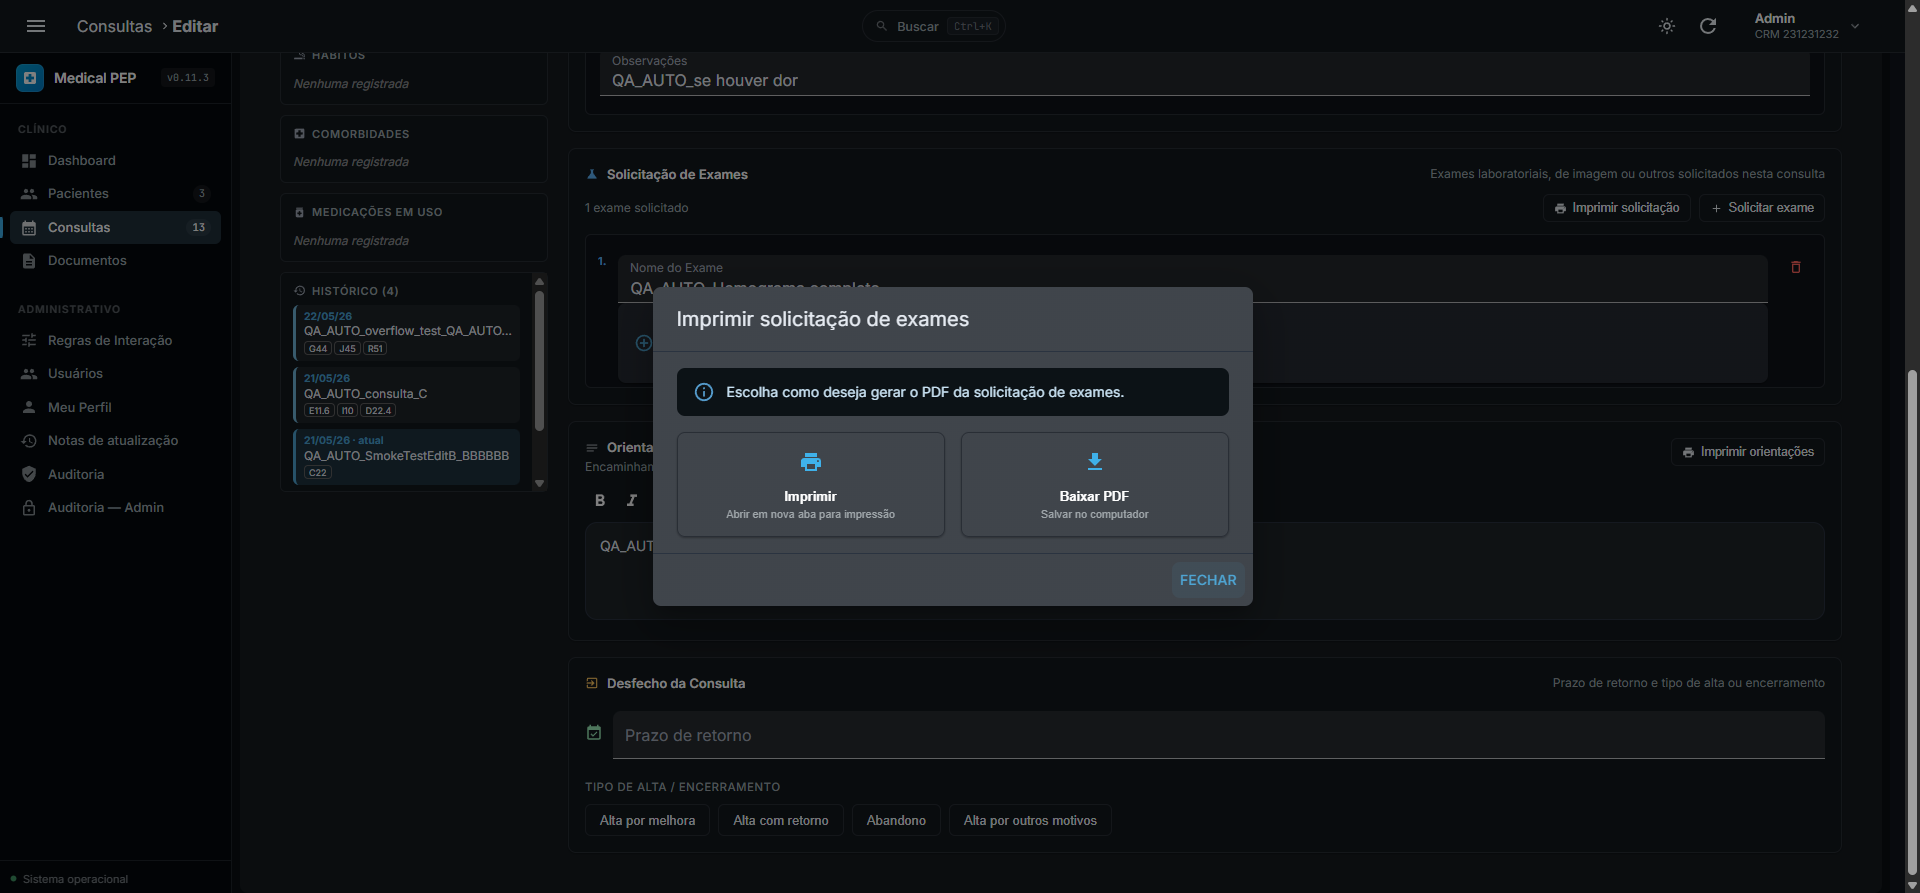Open Dashboard in the sidebar
The image size is (1920, 893).
tap(115, 160)
